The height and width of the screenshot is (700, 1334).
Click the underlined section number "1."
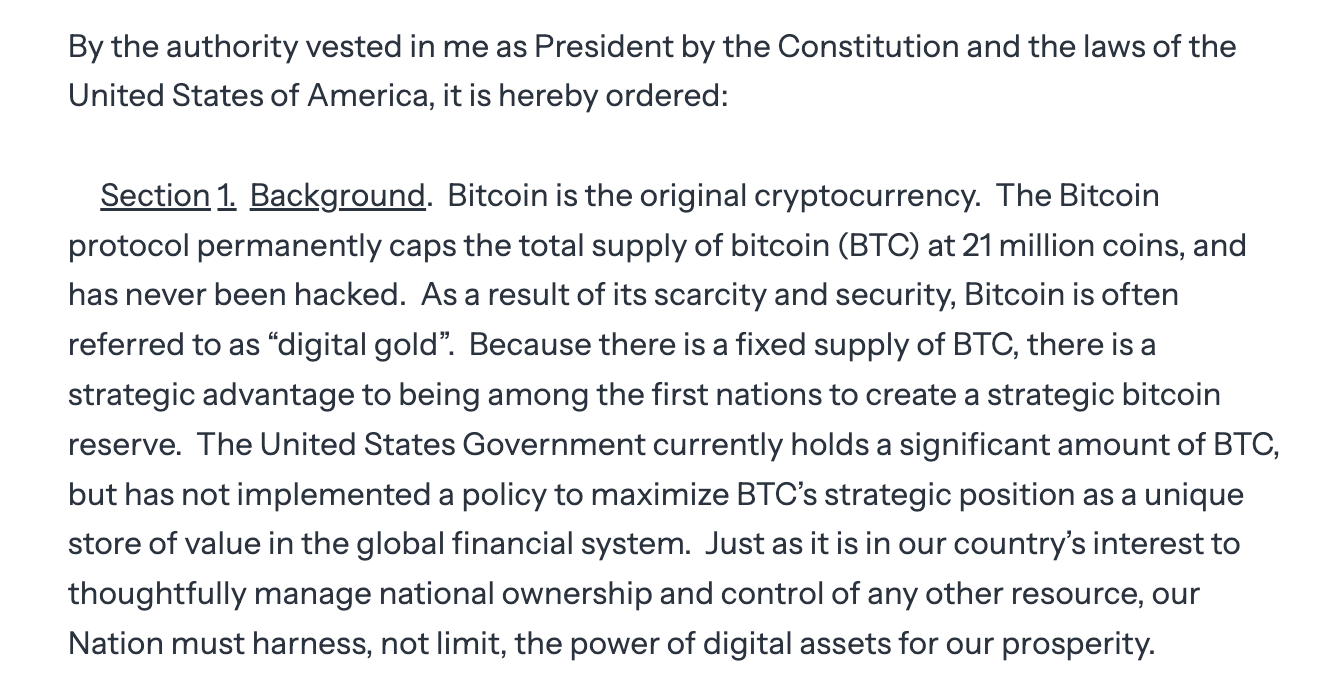tap(226, 195)
